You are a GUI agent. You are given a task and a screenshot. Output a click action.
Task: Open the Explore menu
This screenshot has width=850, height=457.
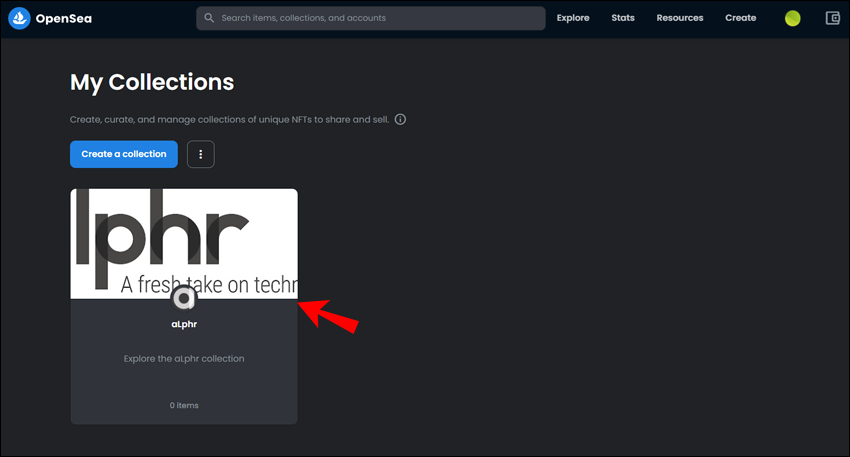pyautogui.click(x=572, y=18)
